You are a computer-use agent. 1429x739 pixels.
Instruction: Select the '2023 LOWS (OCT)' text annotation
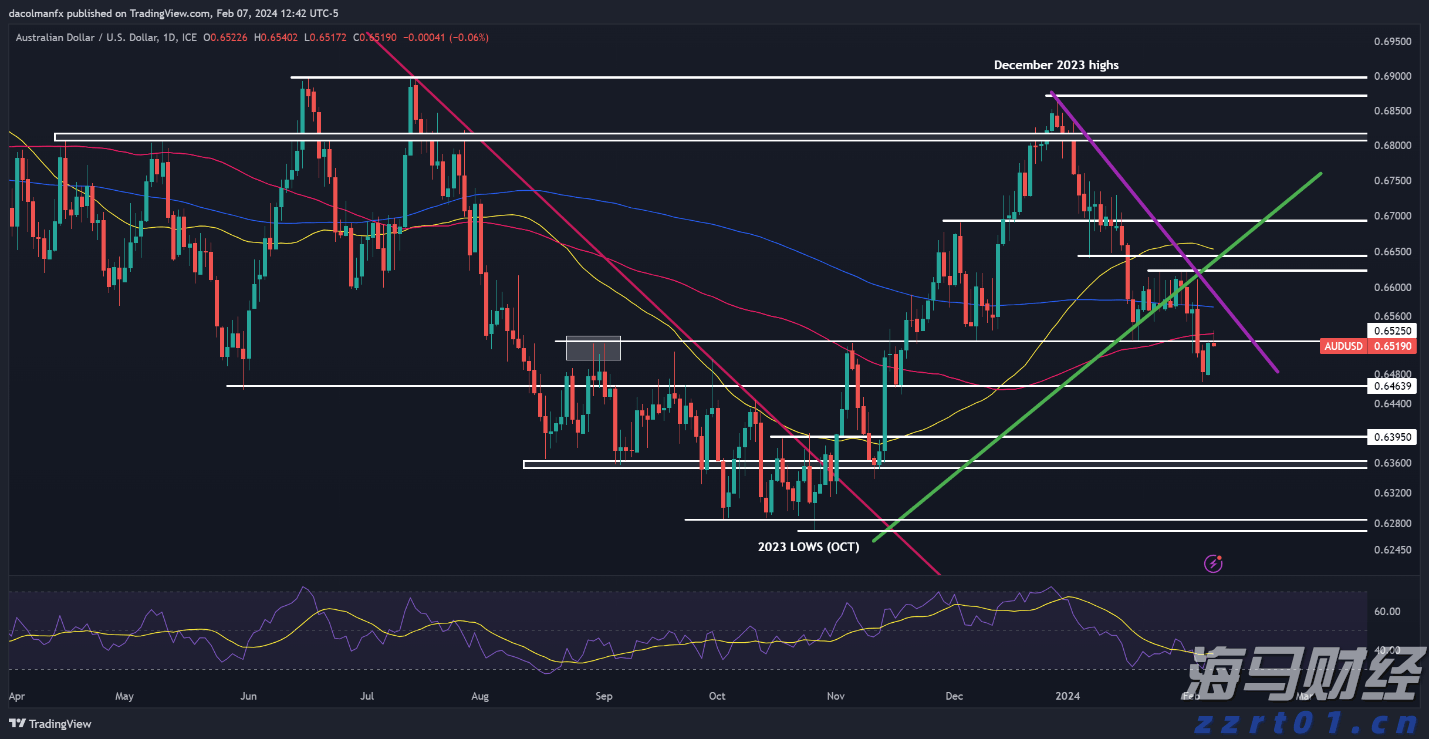[x=807, y=547]
